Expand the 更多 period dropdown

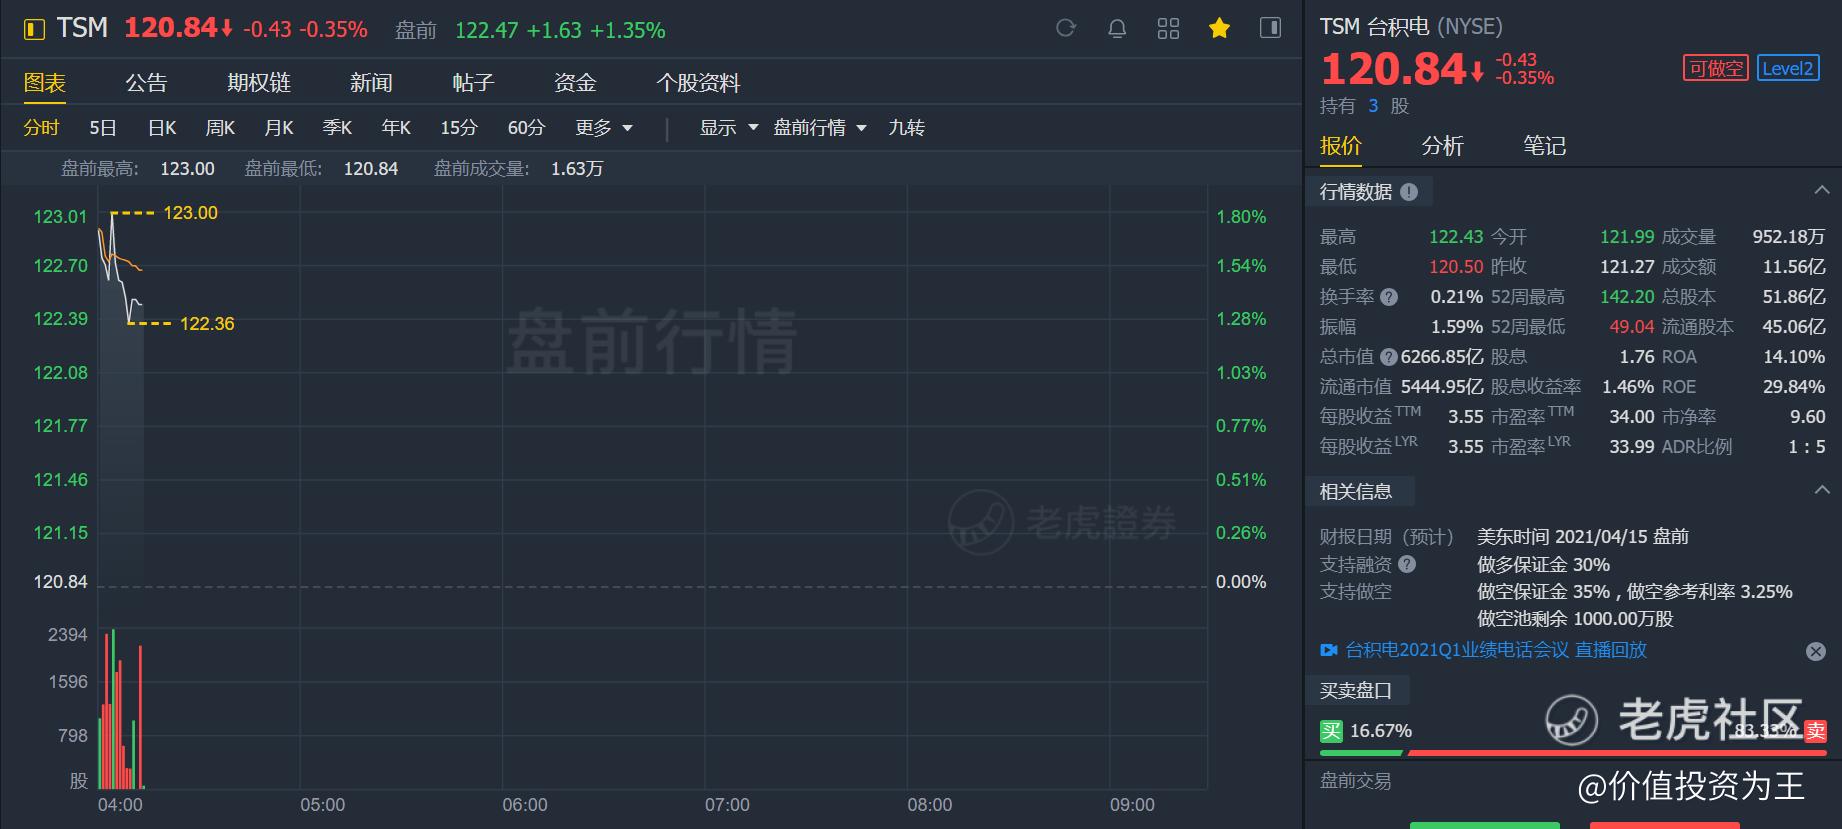(604, 128)
